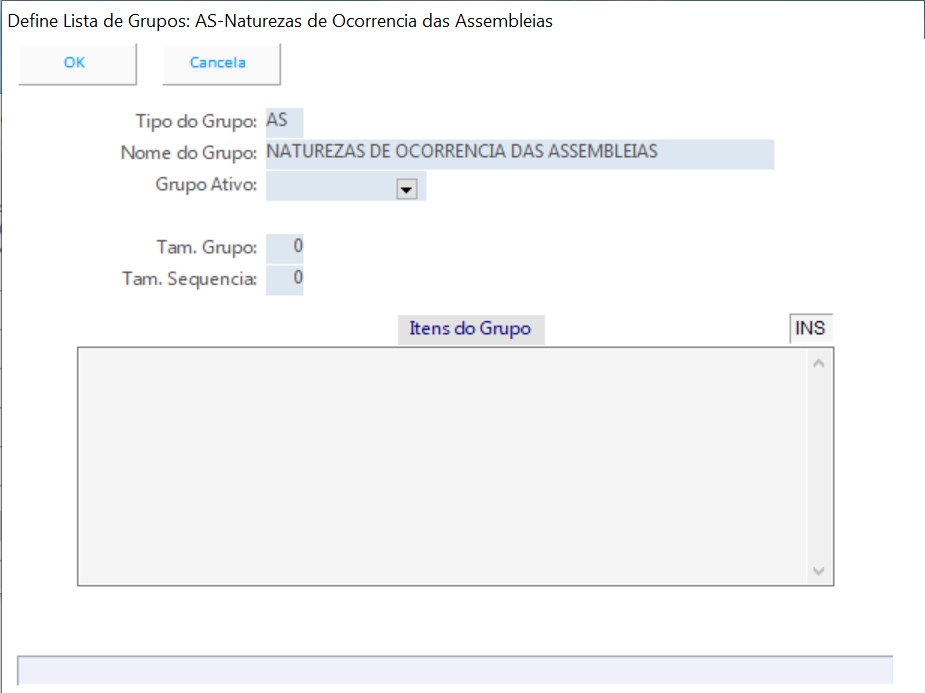Focus the Tam. Grupo number field
Image resolution: width=925 pixels, height=693 pixels.
click(x=285, y=247)
